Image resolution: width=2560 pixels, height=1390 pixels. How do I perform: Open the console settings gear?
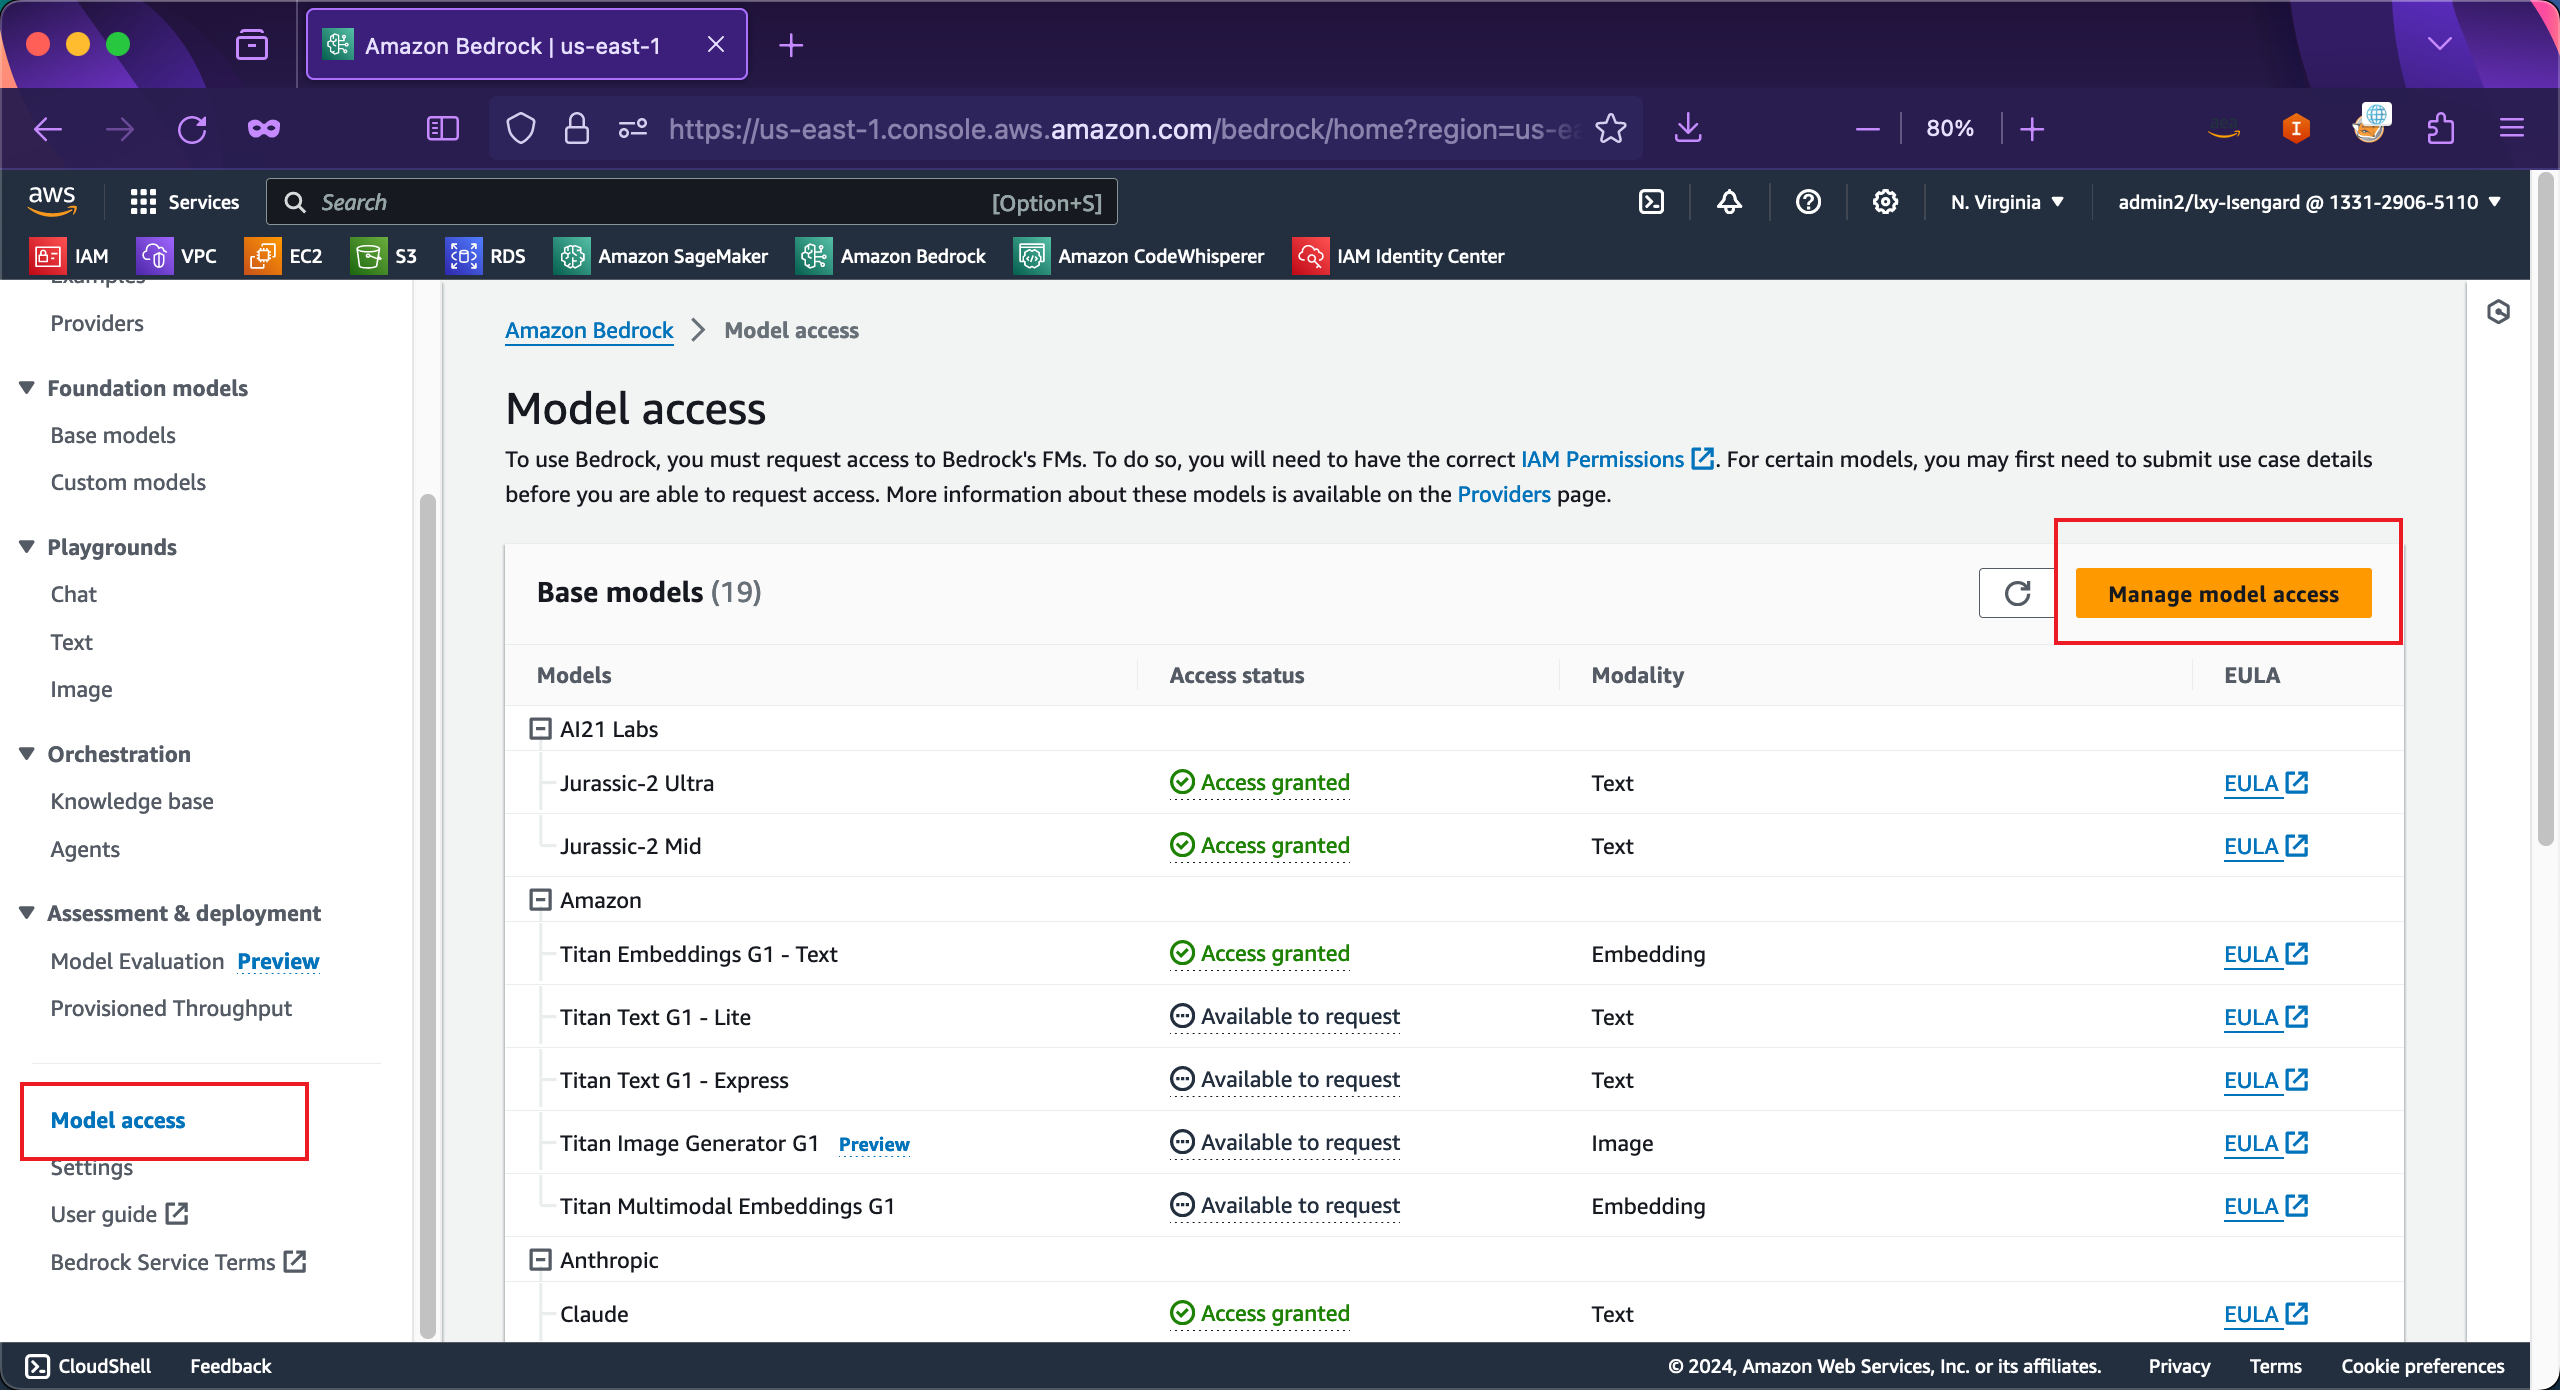click(1885, 202)
